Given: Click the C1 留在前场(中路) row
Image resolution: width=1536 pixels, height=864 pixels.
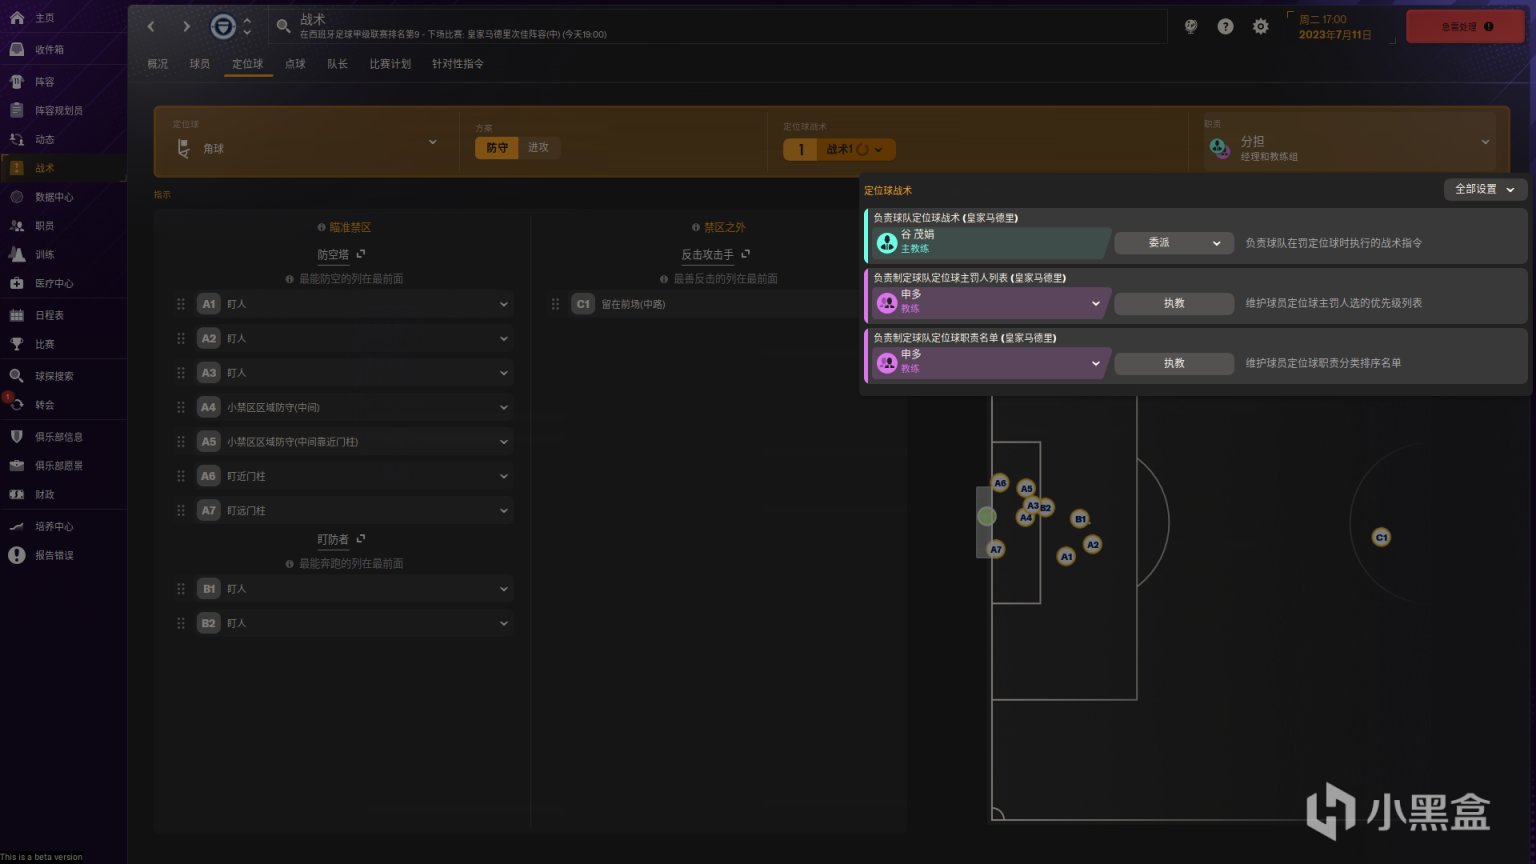Looking at the screenshot, I should point(715,304).
